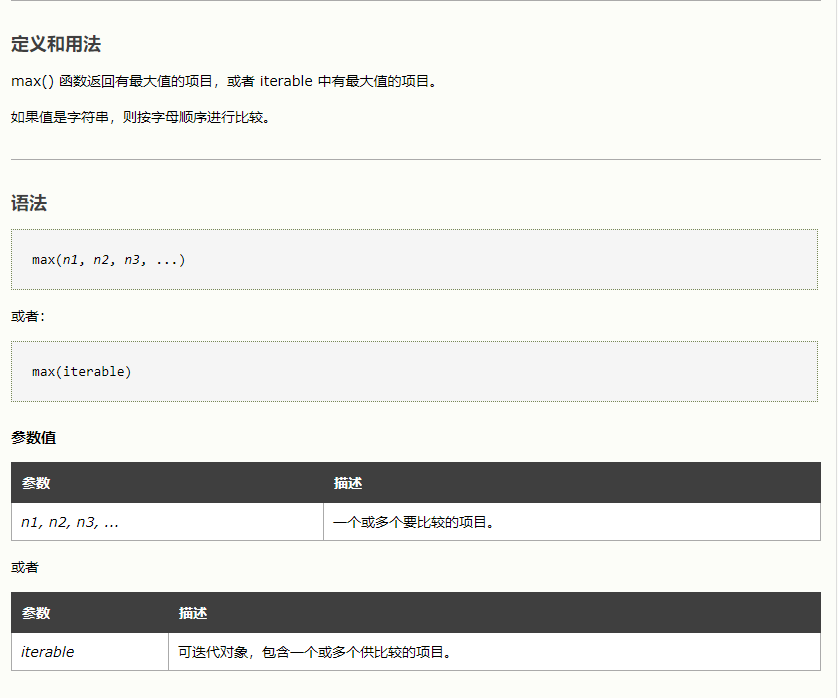Click 参数 header in the iterable table
This screenshot has height=698, width=838.
tap(36, 613)
